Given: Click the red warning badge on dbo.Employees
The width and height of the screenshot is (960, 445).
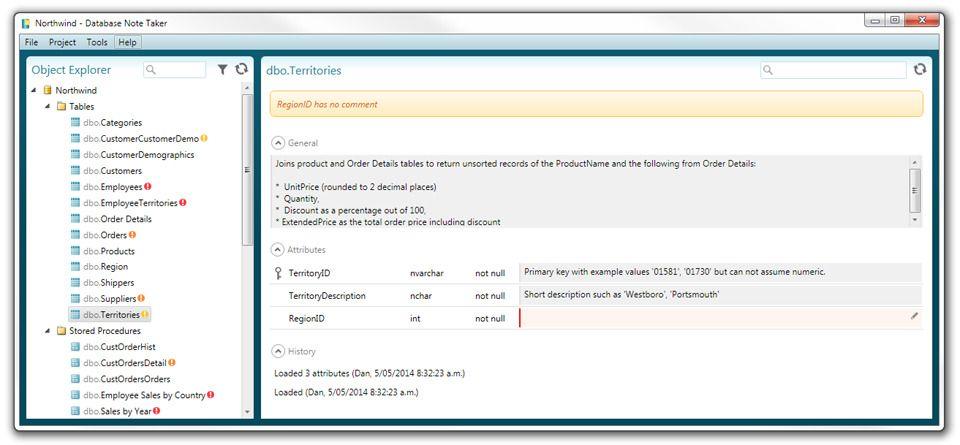Looking at the screenshot, I should tap(148, 187).
